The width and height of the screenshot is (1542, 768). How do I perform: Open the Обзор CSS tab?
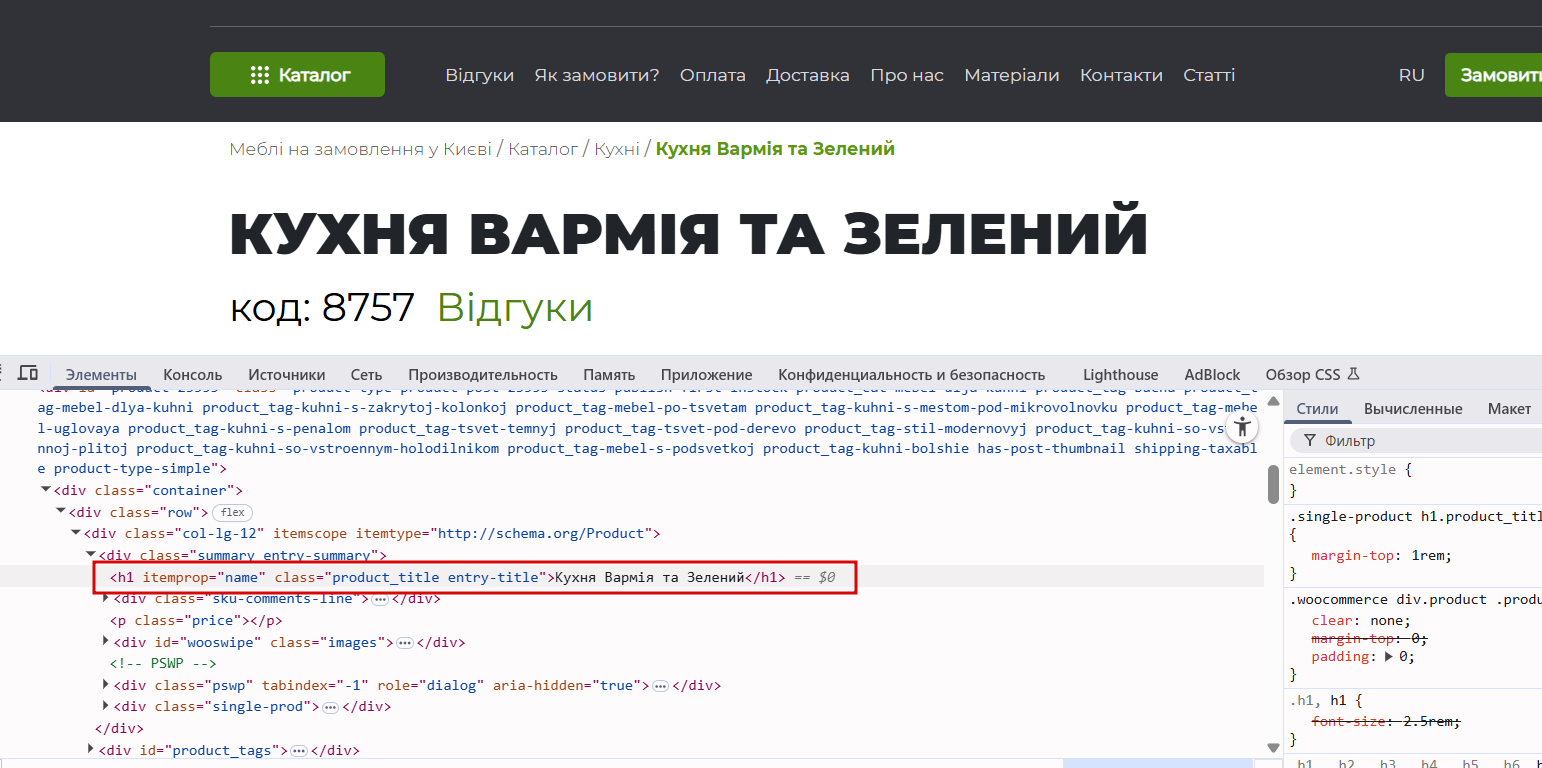click(x=1303, y=375)
